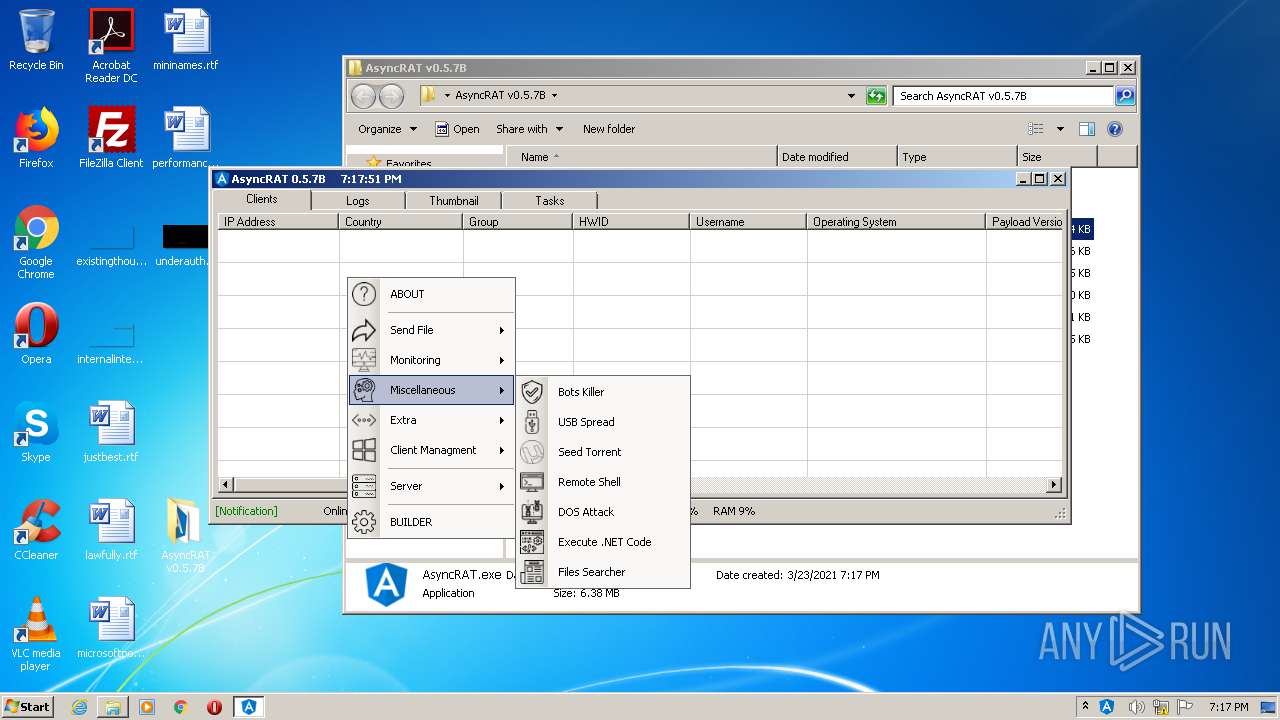Select Bots Killer menu entry
1280x720 pixels.
point(603,392)
